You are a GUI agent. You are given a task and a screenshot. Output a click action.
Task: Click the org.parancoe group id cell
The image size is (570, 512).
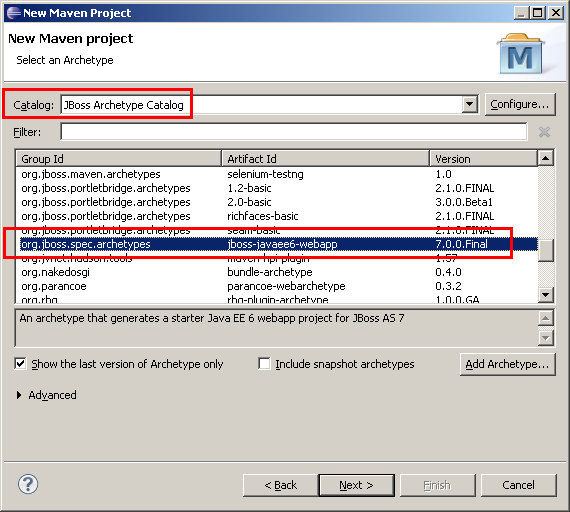click(x=54, y=286)
